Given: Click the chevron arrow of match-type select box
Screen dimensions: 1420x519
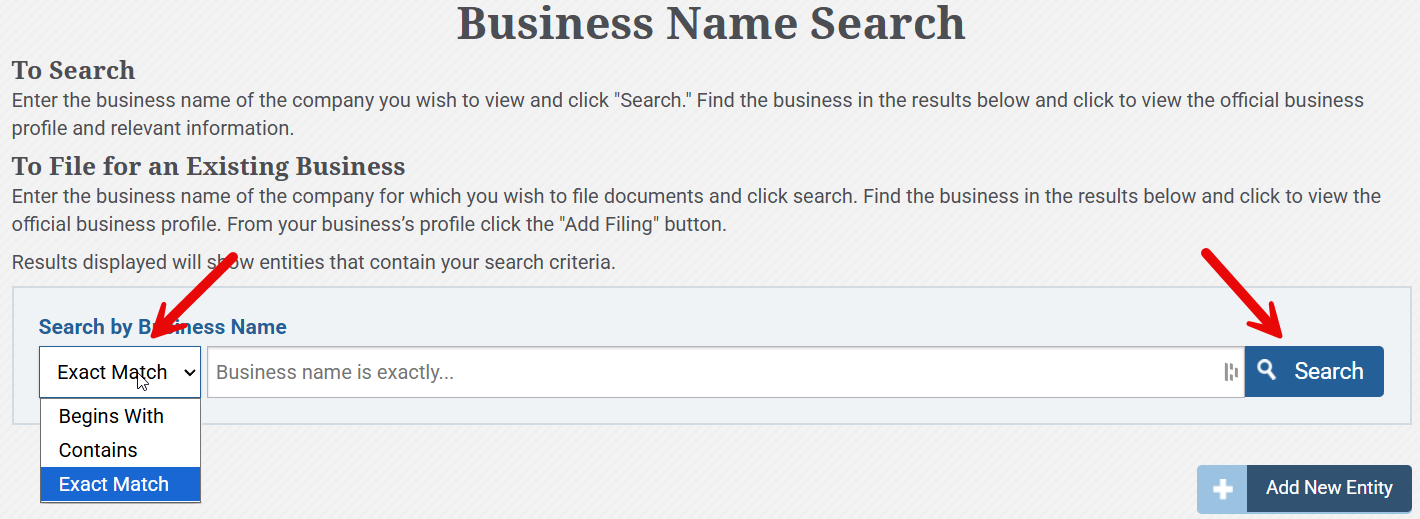Looking at the screenshot, I should pyautogui.click(x=189, y=373).
